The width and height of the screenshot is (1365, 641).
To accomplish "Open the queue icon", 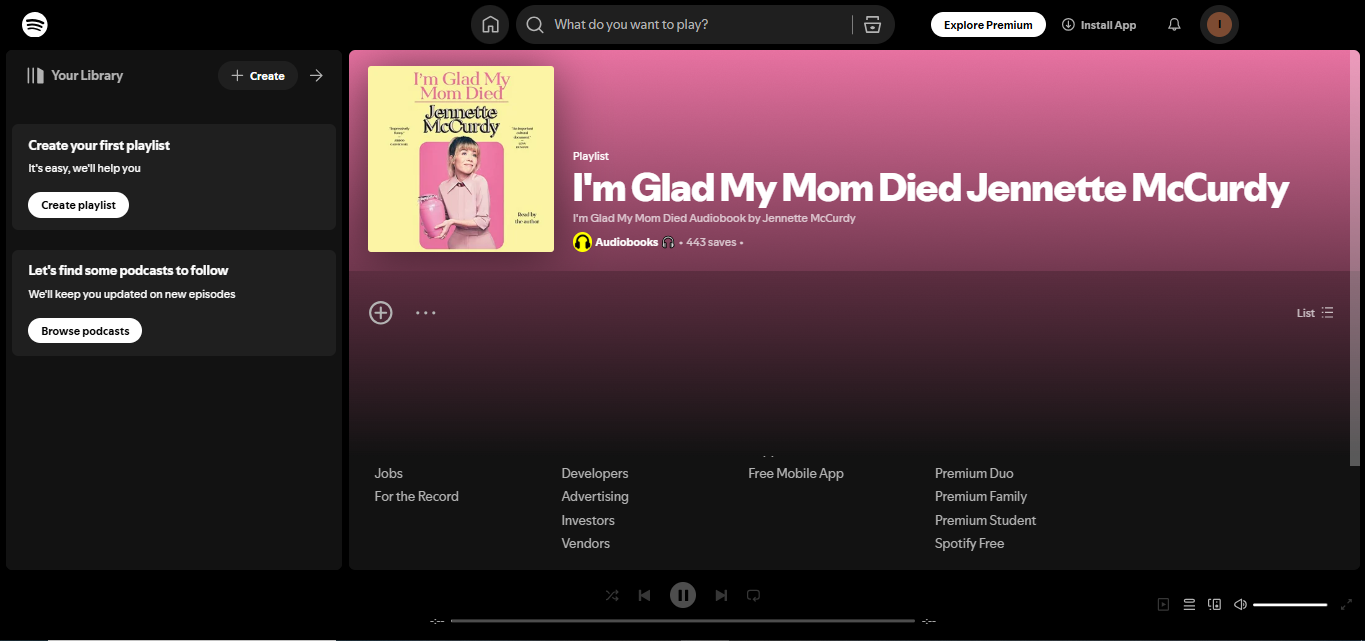I will [1189, 604].
